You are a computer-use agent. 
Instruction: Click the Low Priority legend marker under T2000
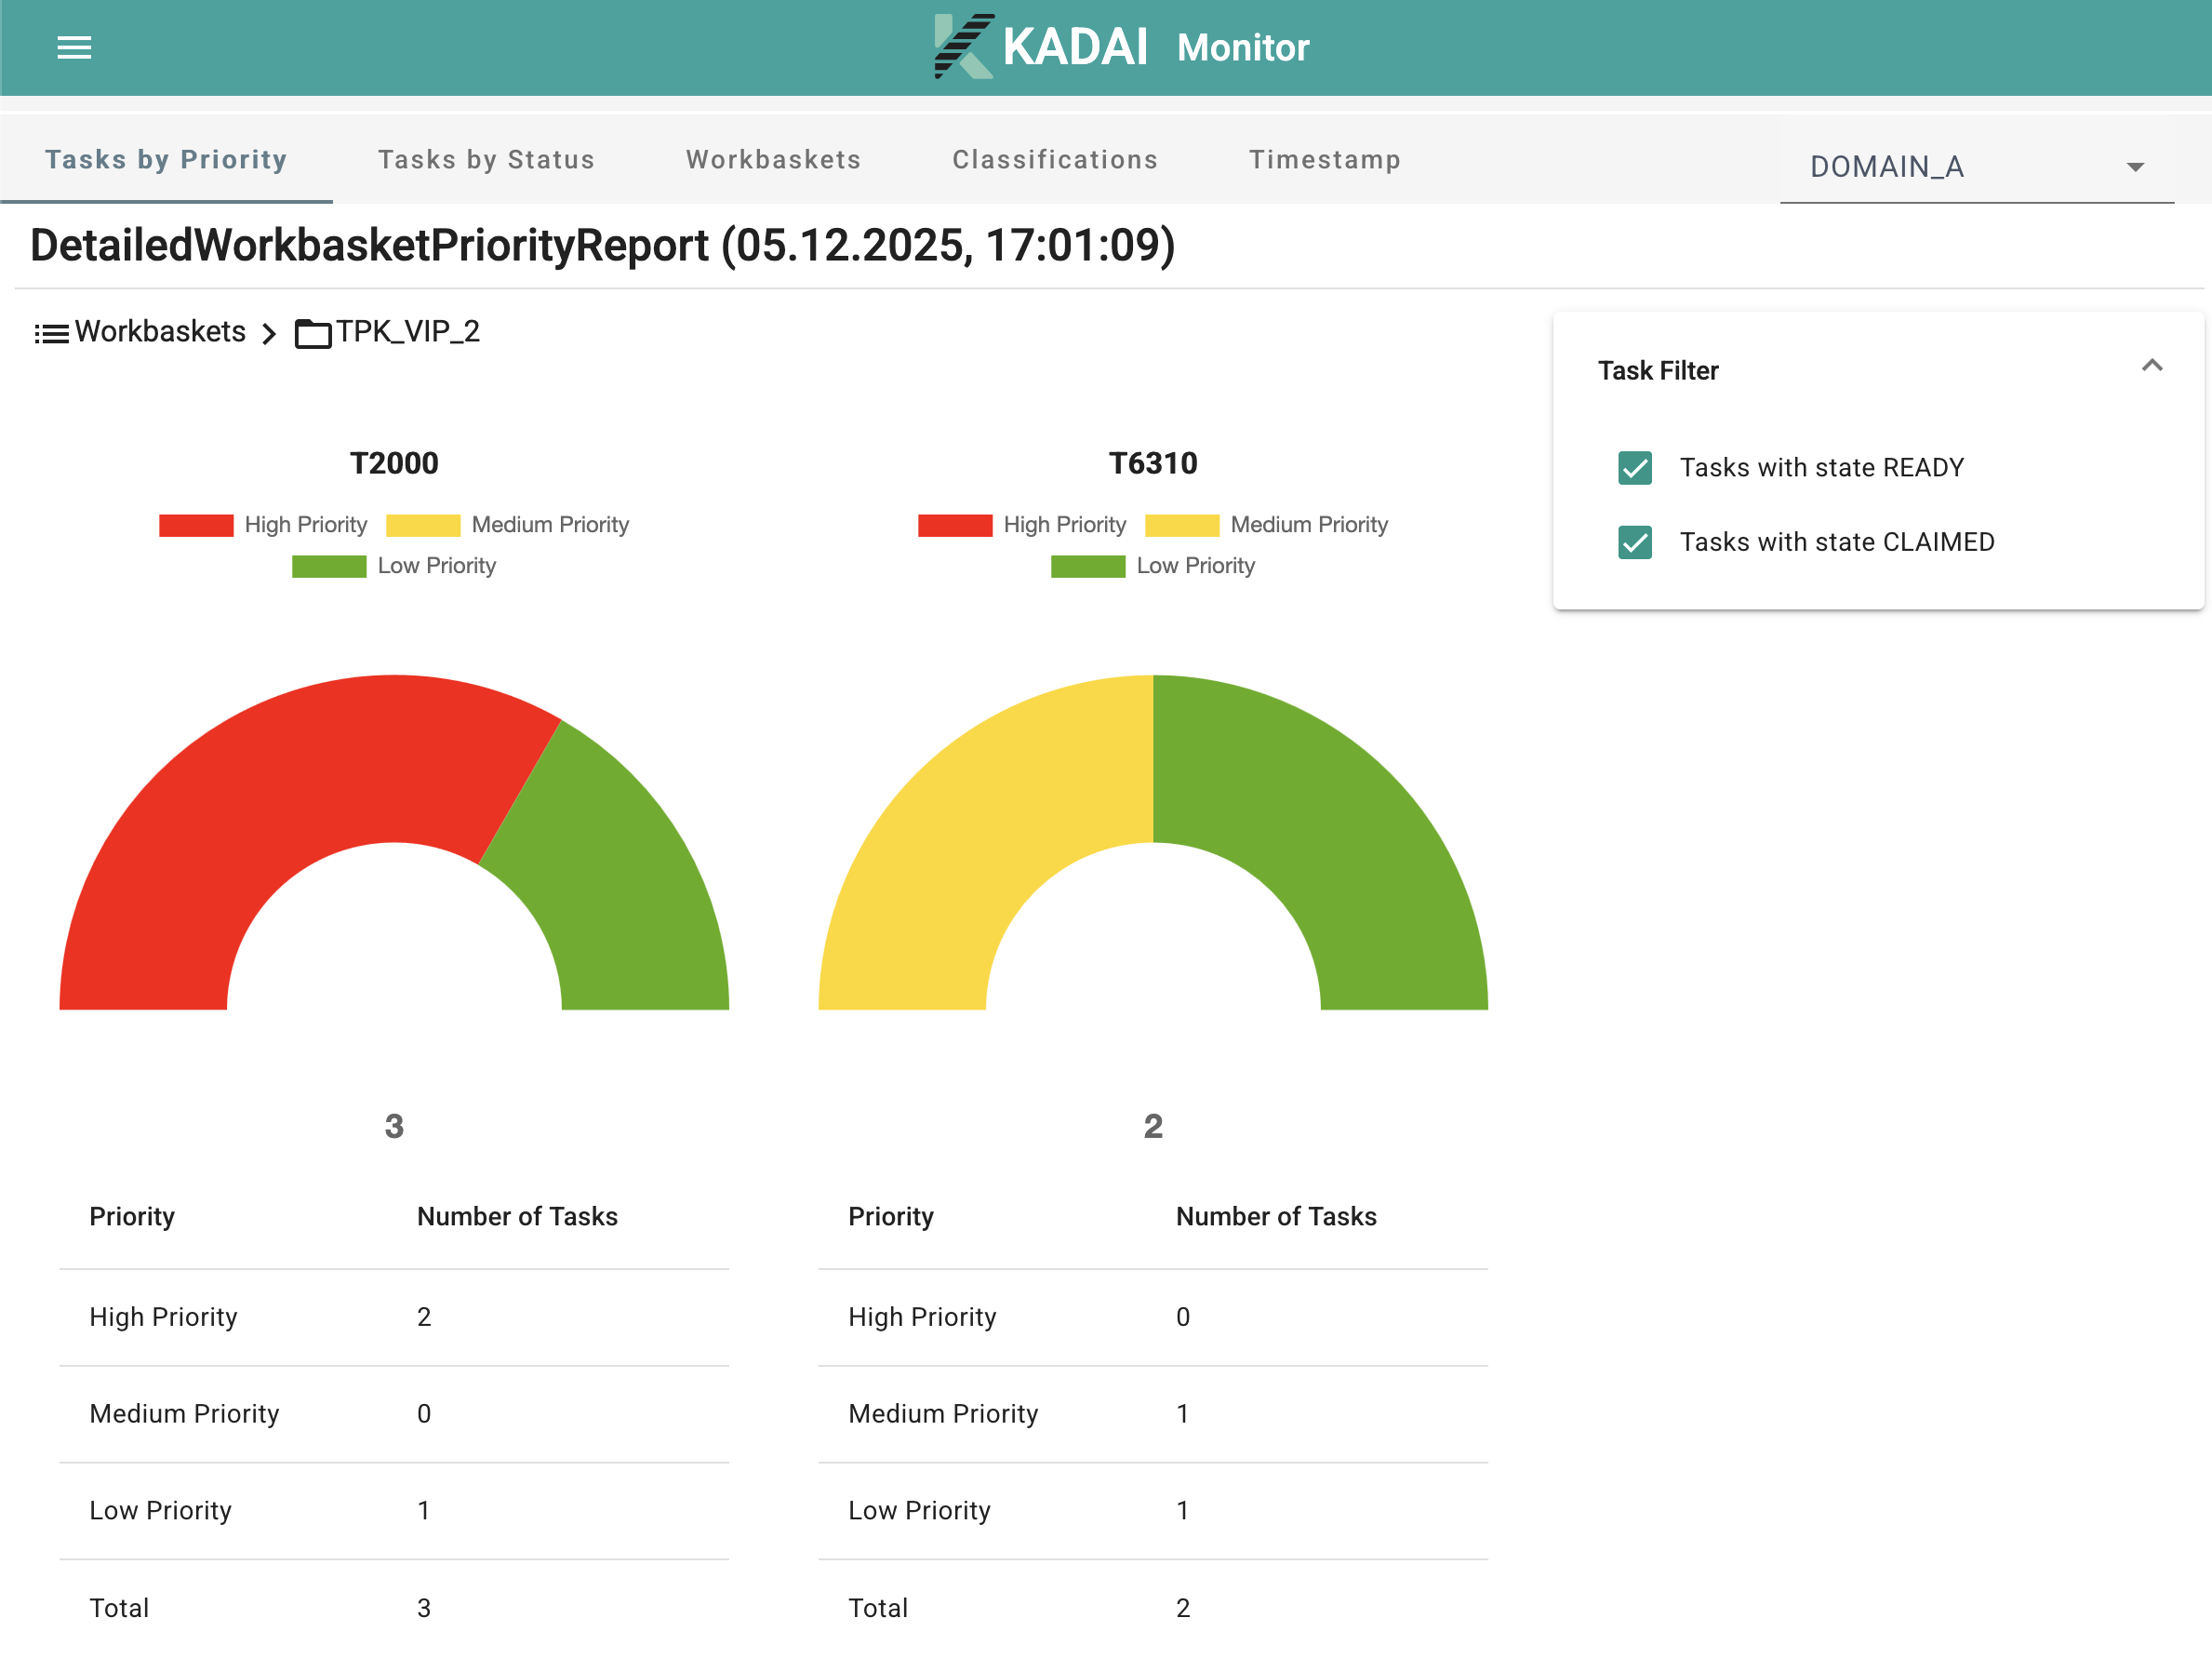pos(329,565)
